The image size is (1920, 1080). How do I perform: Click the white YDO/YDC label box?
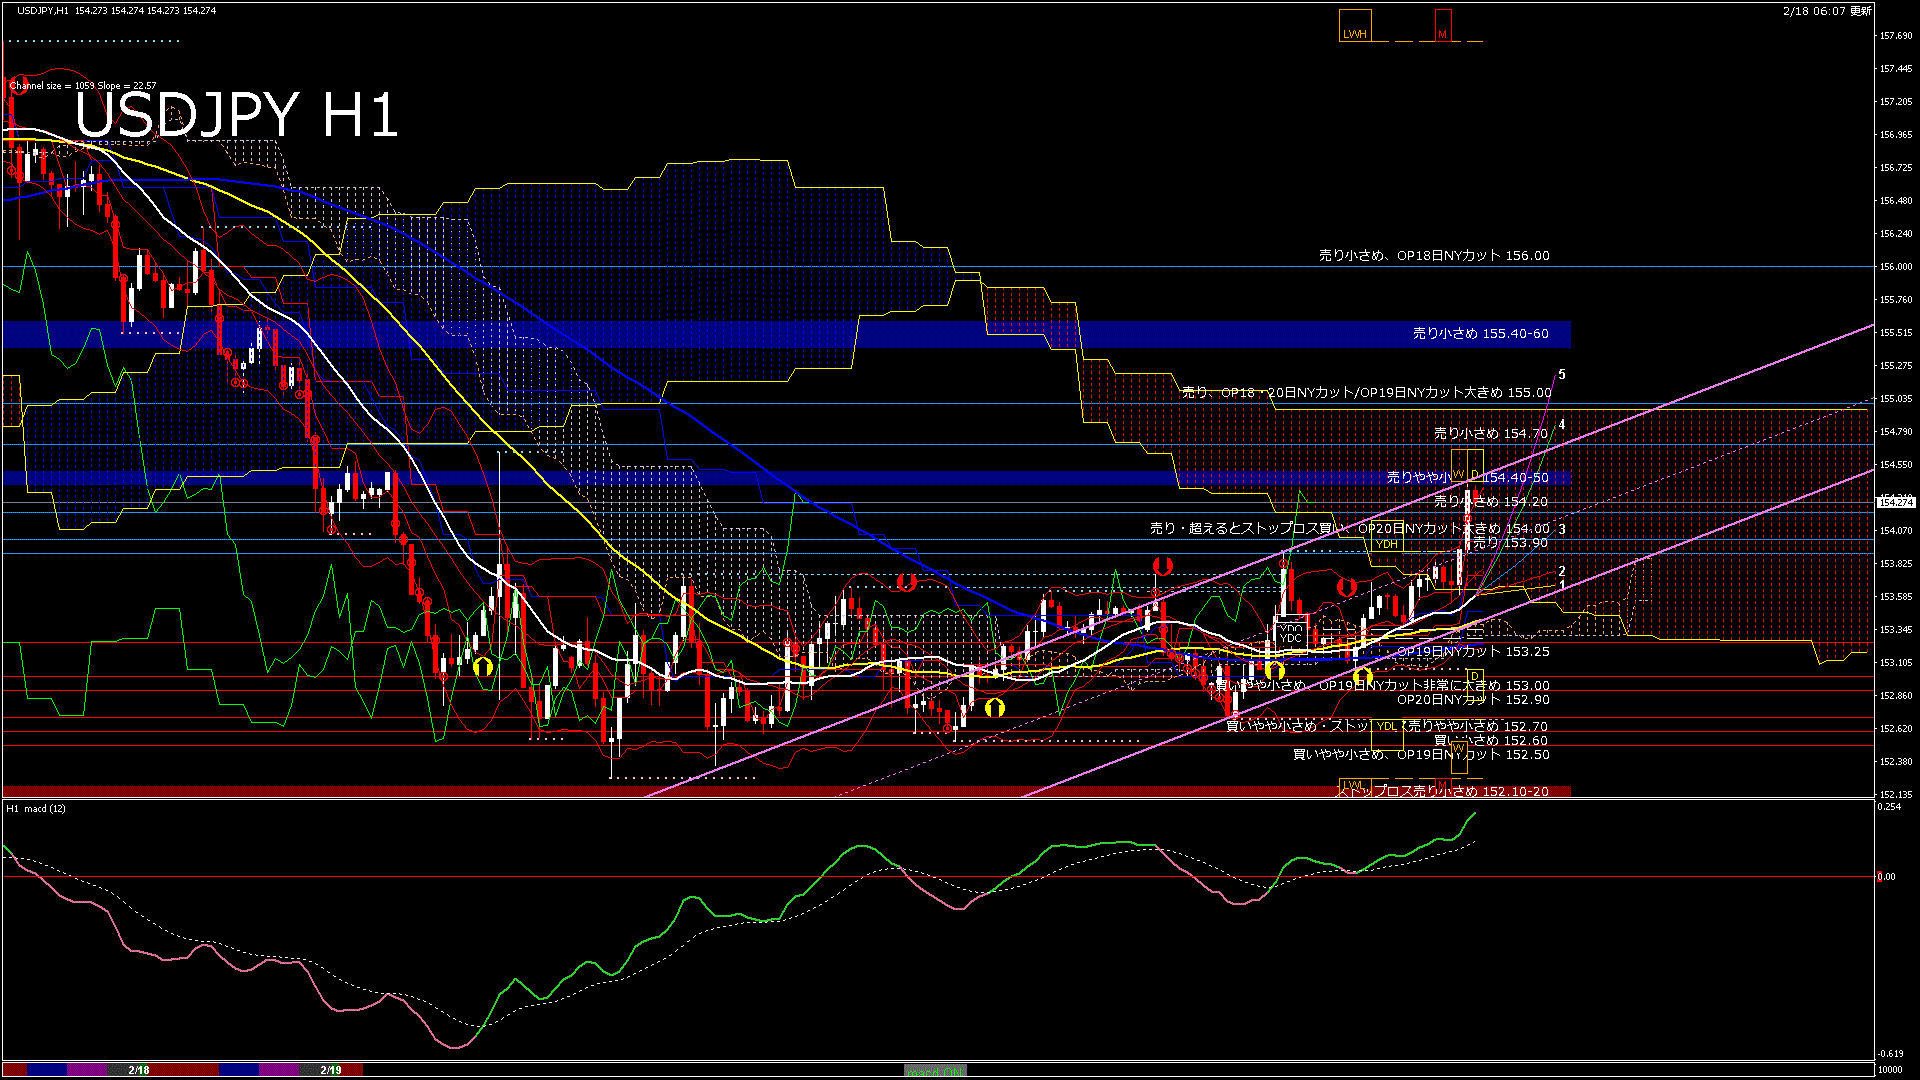pos(1290,633)
